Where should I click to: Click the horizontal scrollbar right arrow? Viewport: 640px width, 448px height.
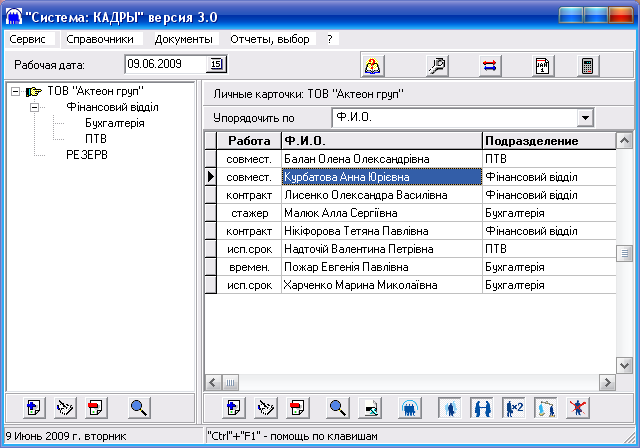[x=607, y=382]
